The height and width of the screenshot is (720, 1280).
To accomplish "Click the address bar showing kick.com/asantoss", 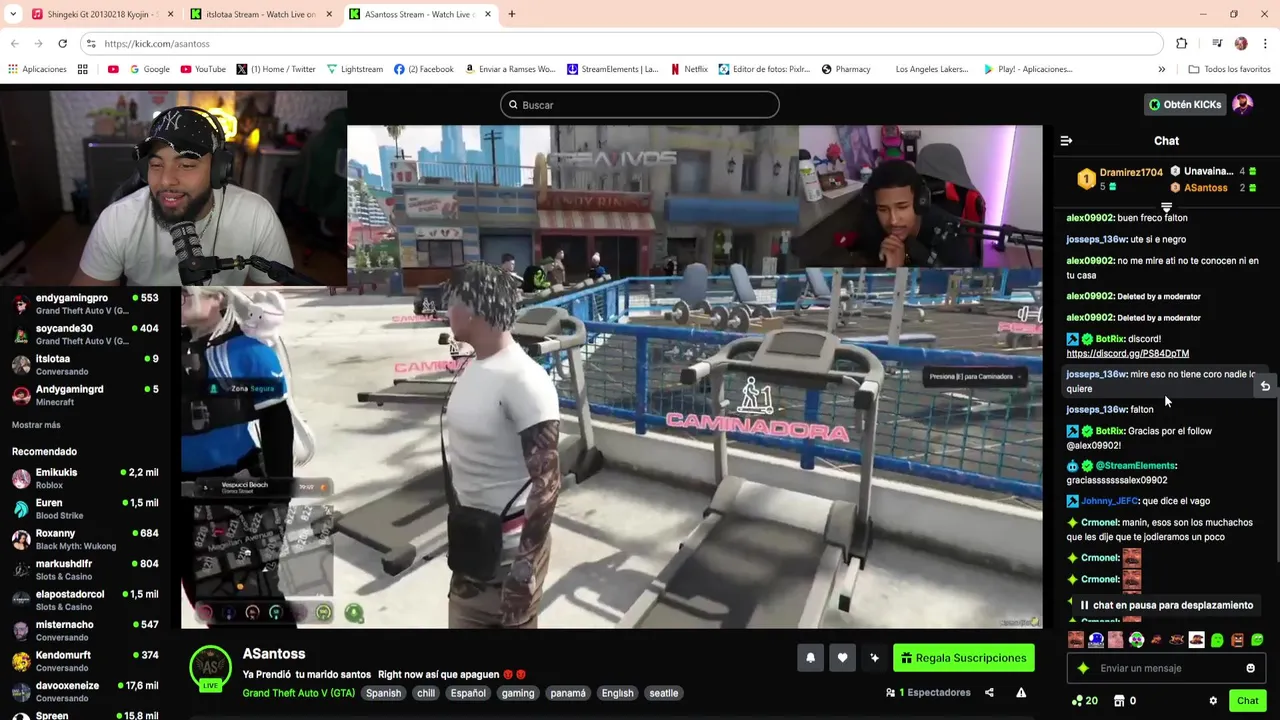I will (620, 44).
